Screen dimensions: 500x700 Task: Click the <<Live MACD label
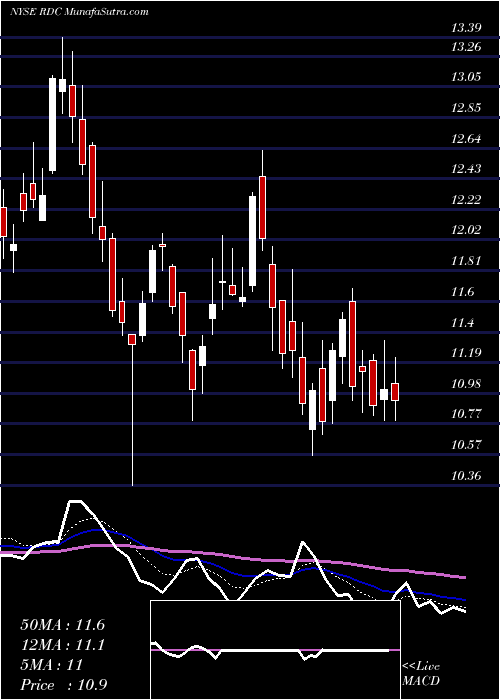coord(421,673)
